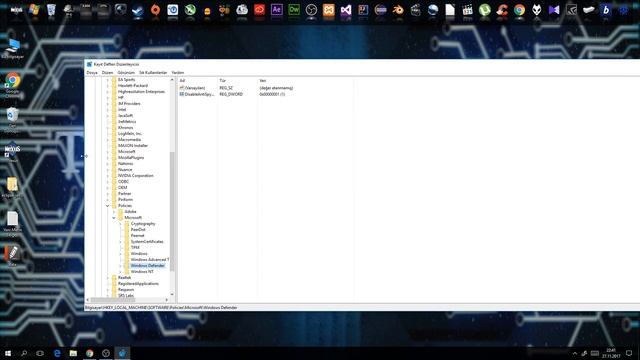Select the Windows NT tree key

coord(142,271)
